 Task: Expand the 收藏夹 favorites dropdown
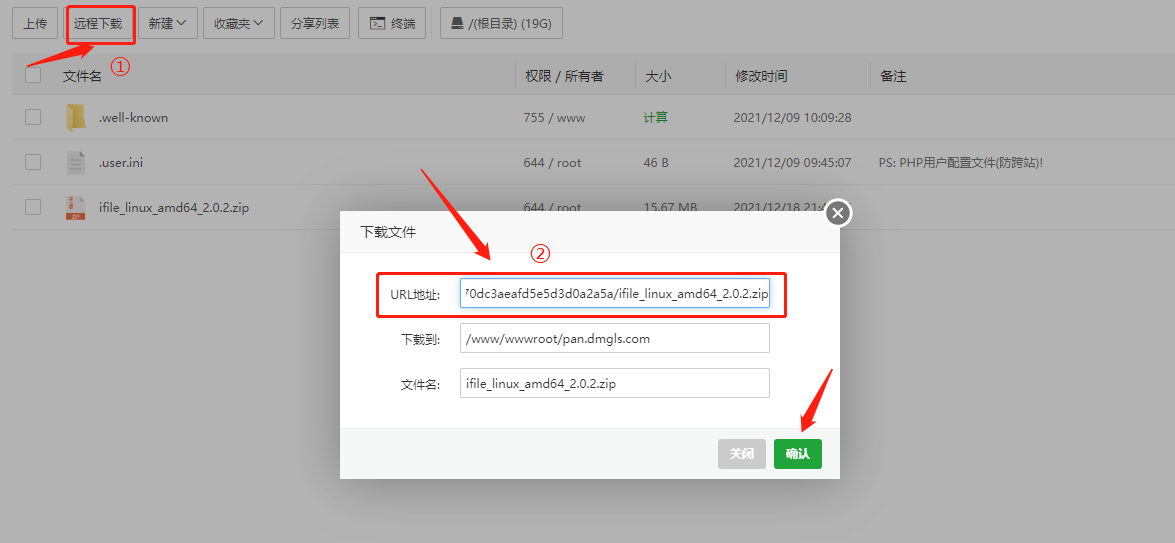click(238, 23)
